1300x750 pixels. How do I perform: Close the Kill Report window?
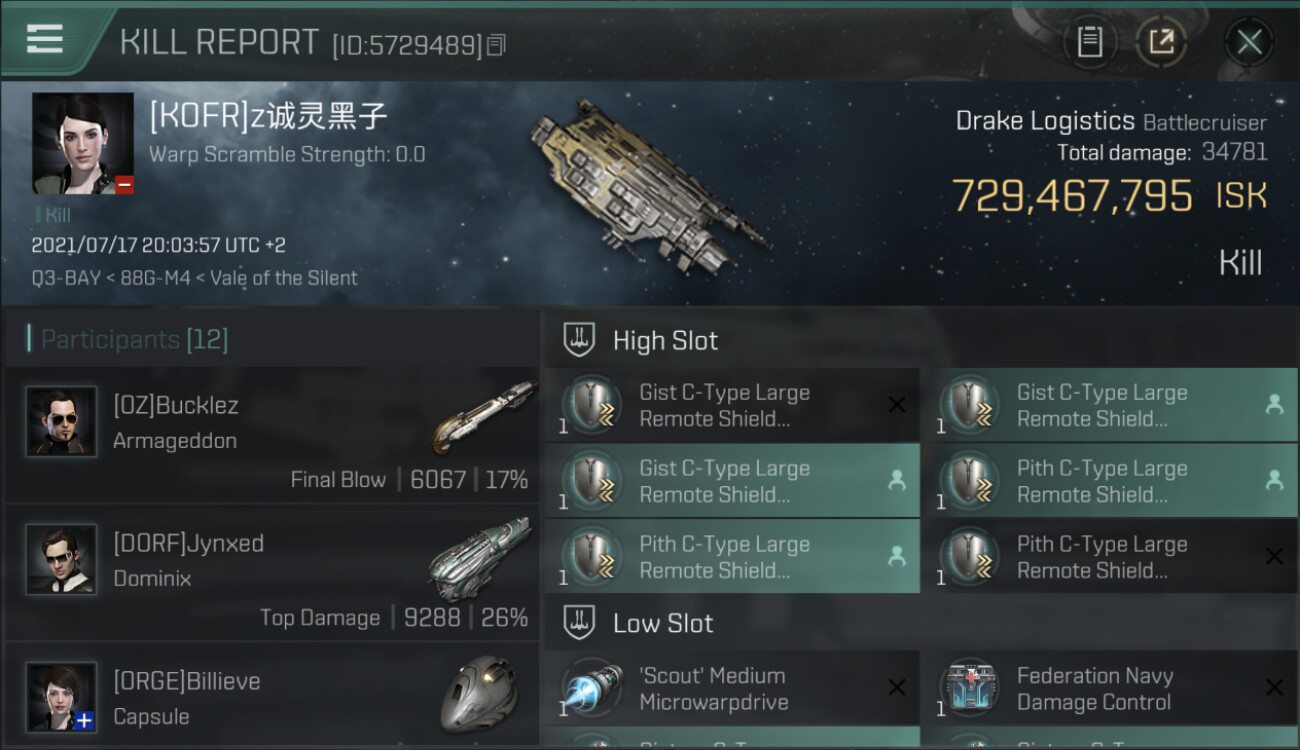point(1249,42)
